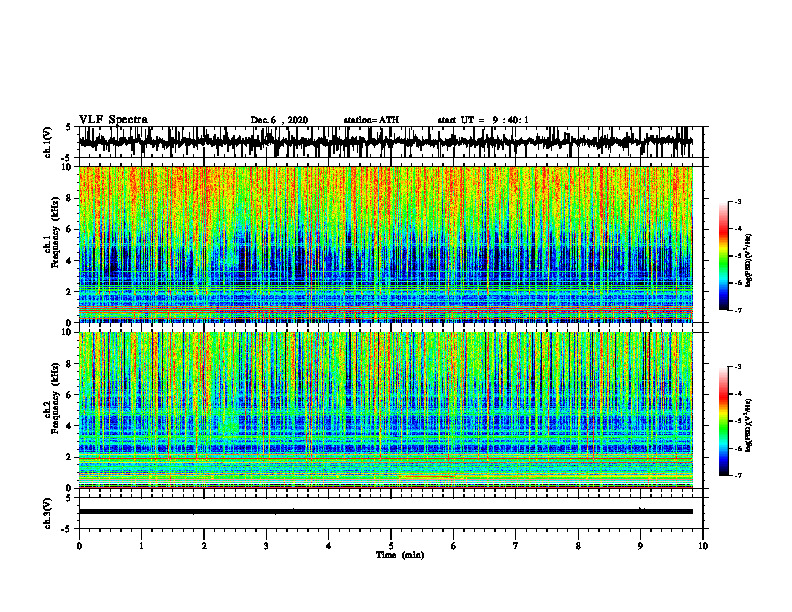Click the '8' kHz tick on ch.1 spectrogram
792x612 pixels.
coord(69,198)
